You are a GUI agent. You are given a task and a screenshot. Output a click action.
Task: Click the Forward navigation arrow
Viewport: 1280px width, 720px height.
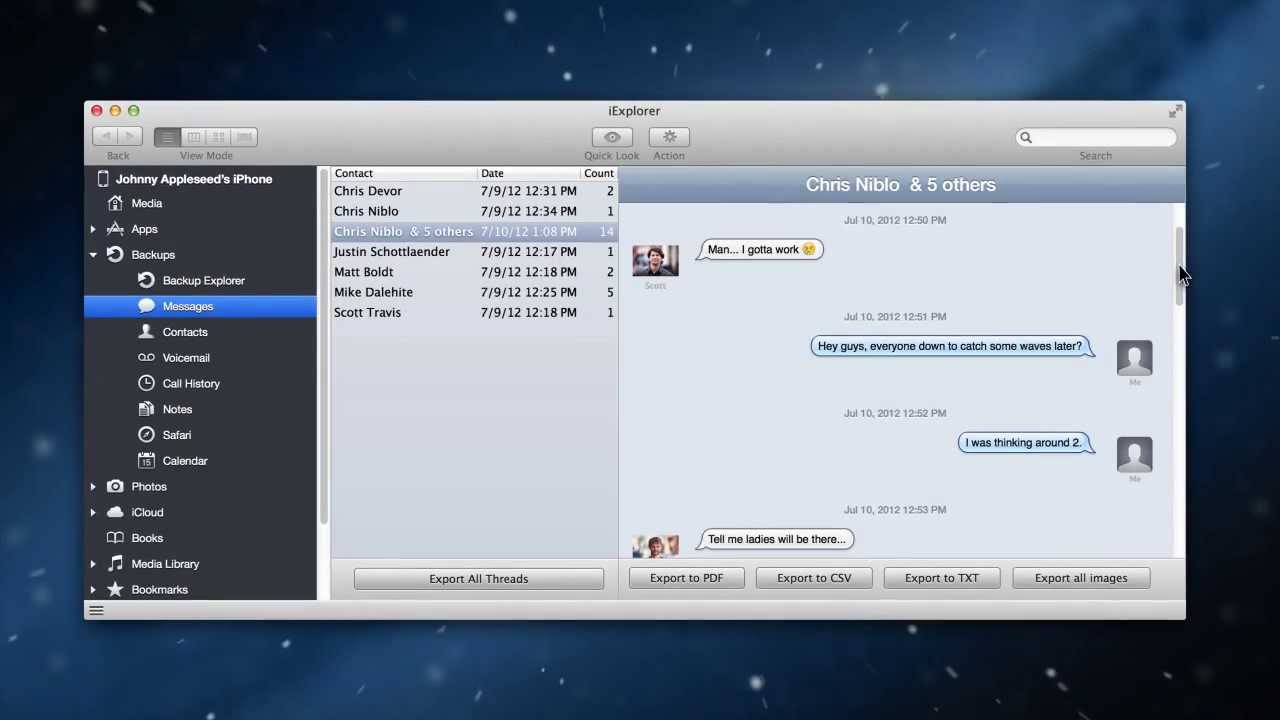130,137
